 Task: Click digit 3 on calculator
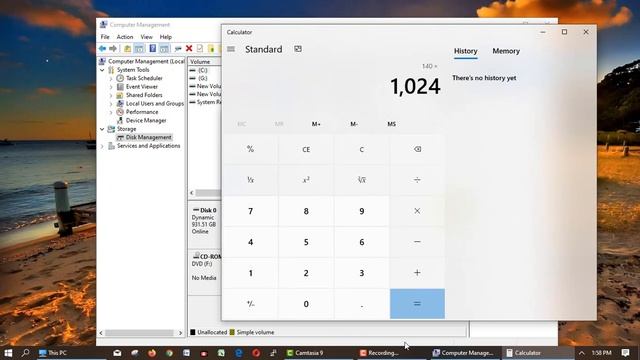click(362, 273)
